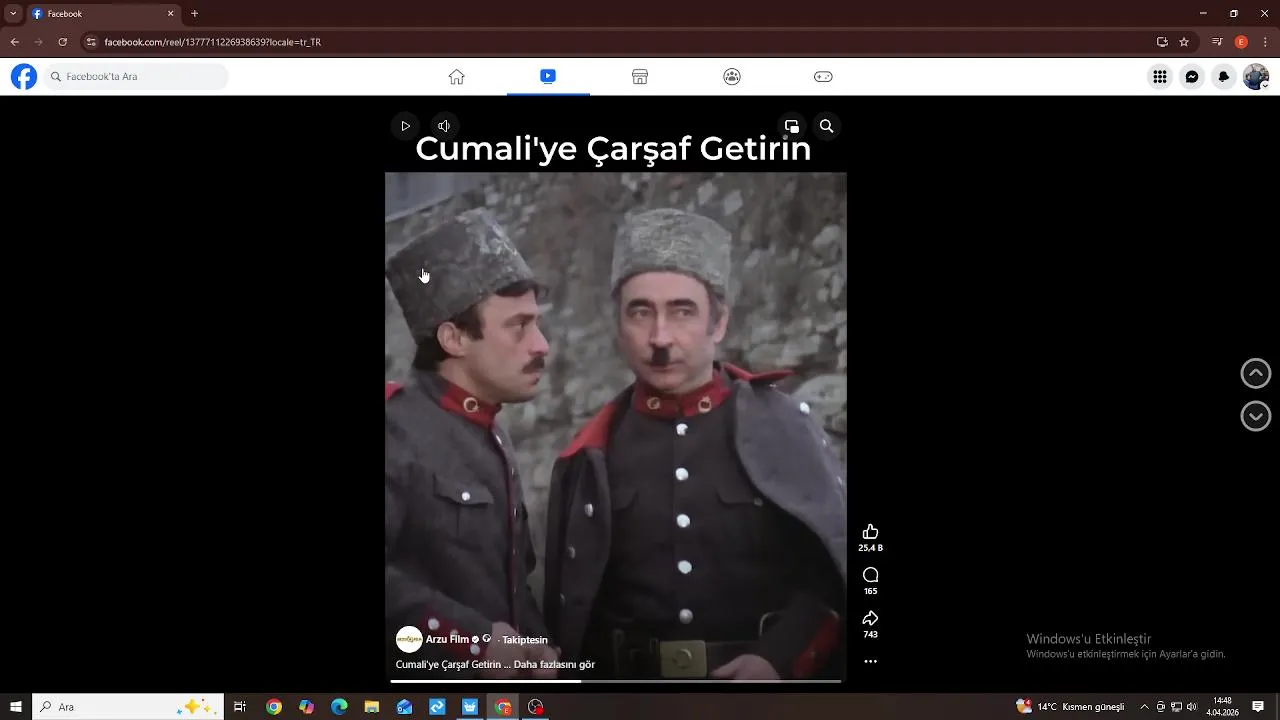Open Windows notification center

click(x=1258, y=707)
